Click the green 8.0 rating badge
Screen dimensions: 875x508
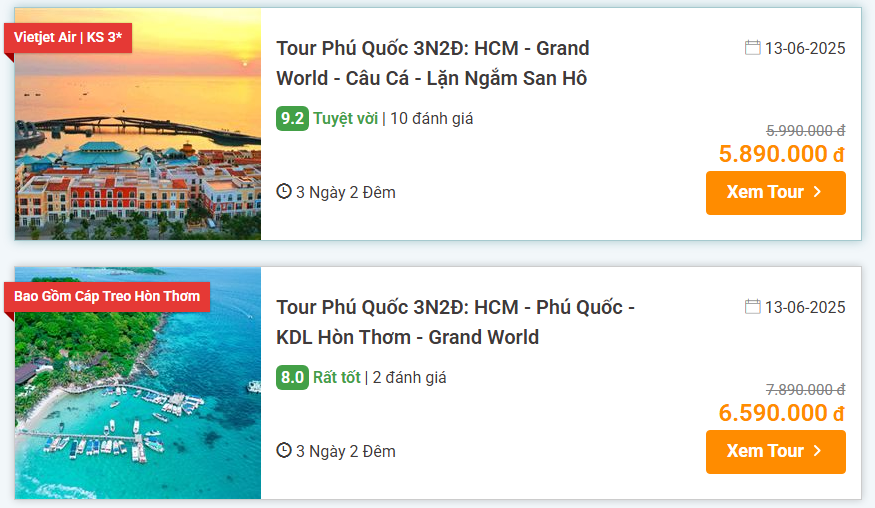point(292,377)
